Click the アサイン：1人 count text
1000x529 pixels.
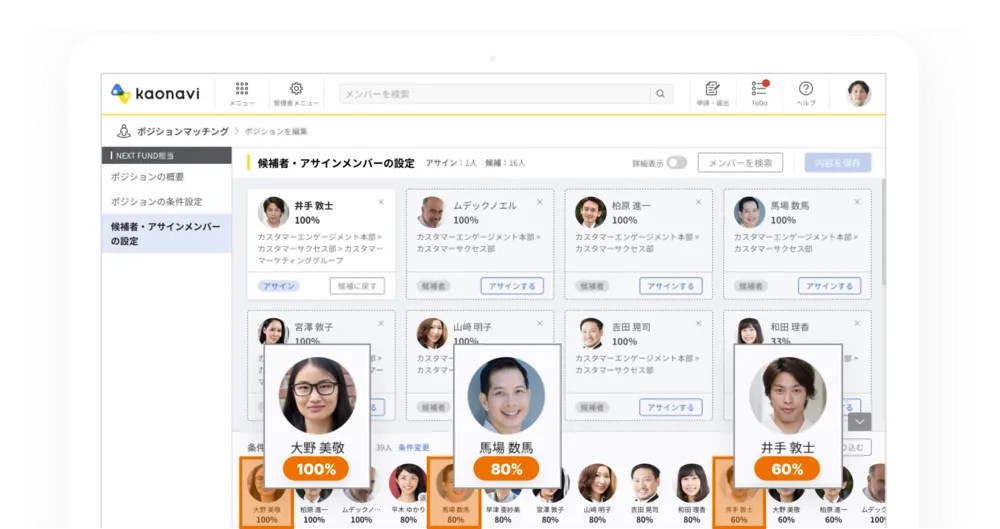452,163
